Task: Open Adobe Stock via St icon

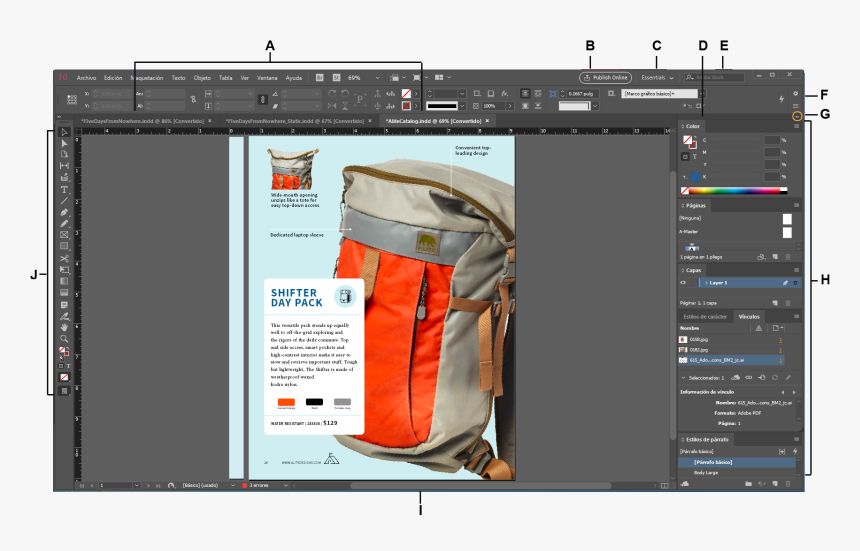Action: pos(337,78)
